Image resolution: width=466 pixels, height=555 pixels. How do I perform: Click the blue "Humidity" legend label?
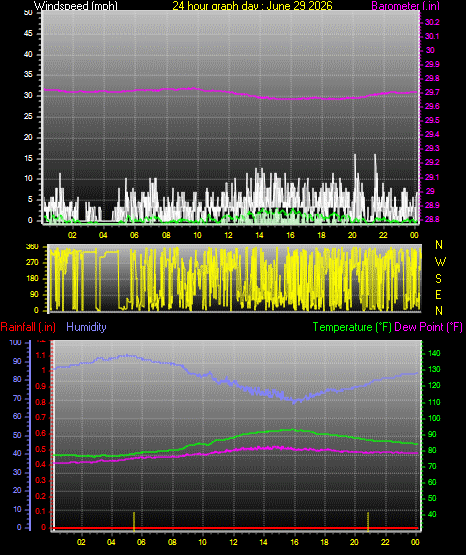coord(86,327)
